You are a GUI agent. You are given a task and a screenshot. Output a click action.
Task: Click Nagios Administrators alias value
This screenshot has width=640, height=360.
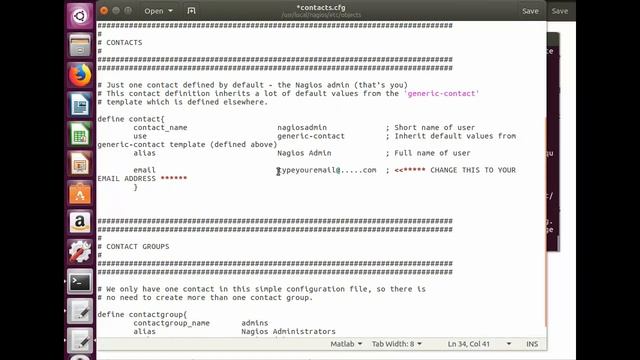[288, 331]
